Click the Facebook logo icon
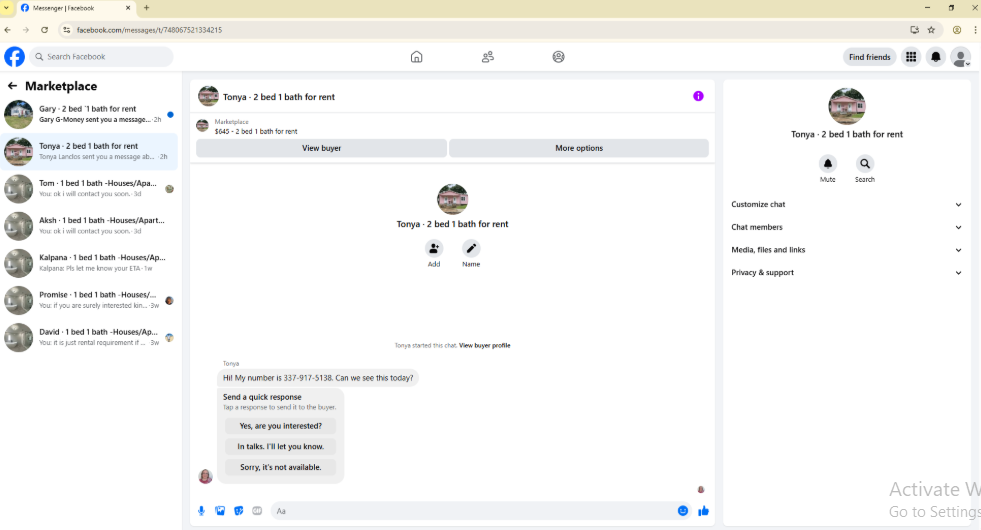The image size is (981, 530). coord(14,56)
